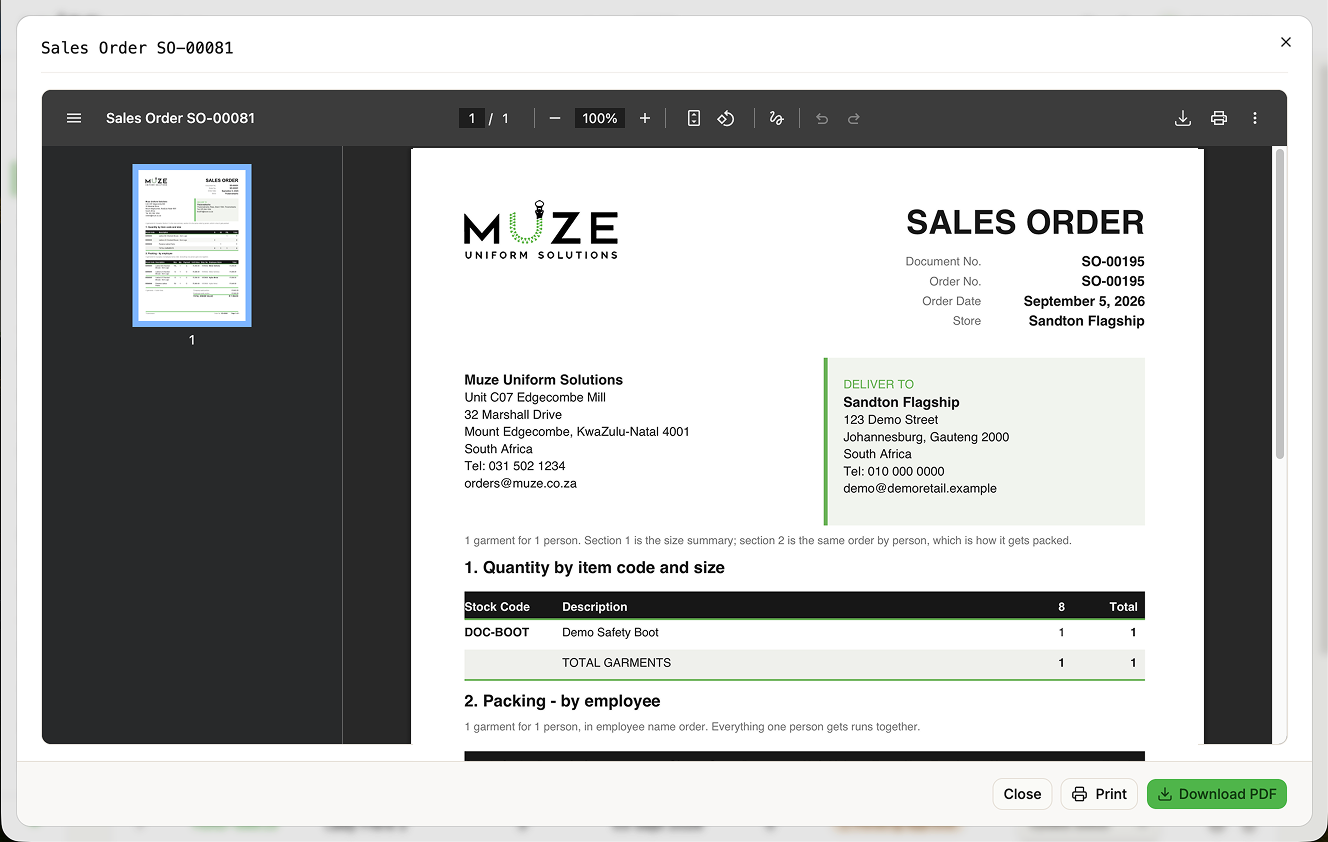The height and width of the screenshot is (842, 1328).
Task: Click the 100% zoom level field
Action: coord(600,118)
